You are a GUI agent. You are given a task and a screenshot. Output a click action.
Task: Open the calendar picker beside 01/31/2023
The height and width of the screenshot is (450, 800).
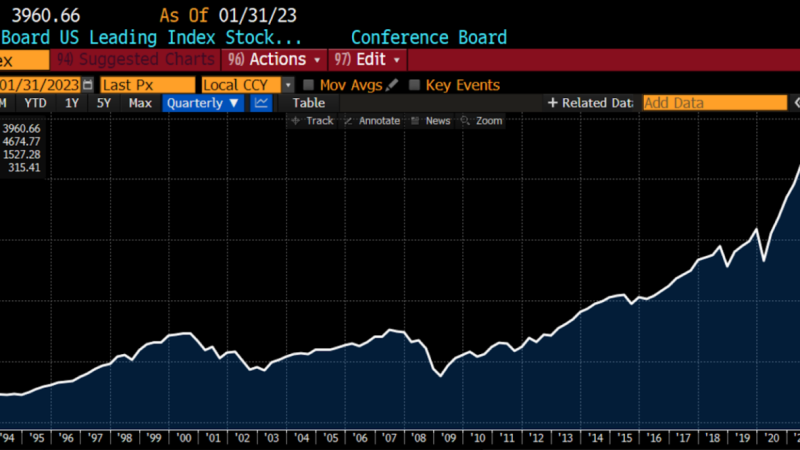(x=88, y=85)
